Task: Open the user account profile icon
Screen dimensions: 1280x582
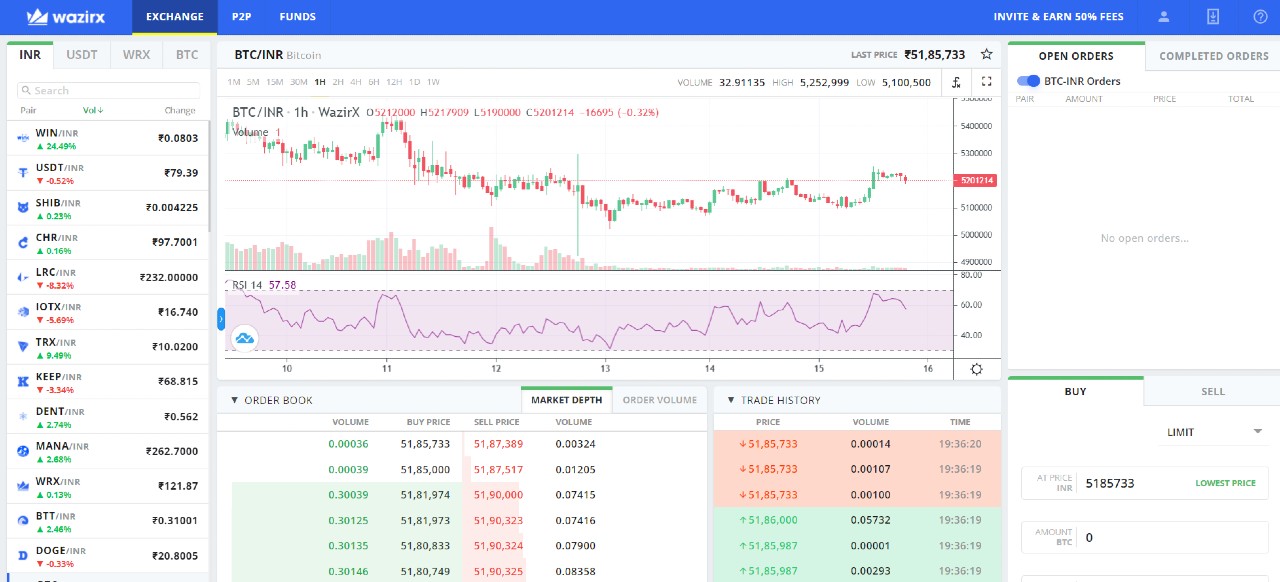Action: coord(1164,17)
